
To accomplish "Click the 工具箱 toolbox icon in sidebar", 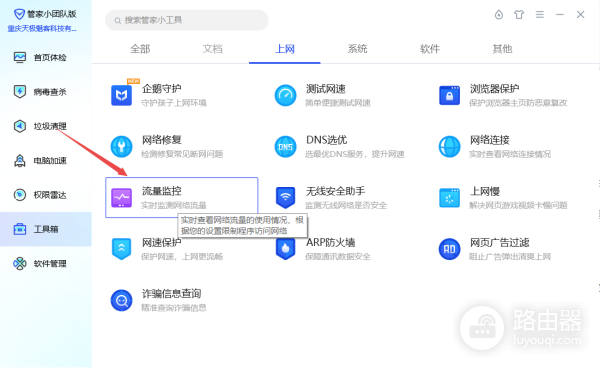I will tap(20, 229).
